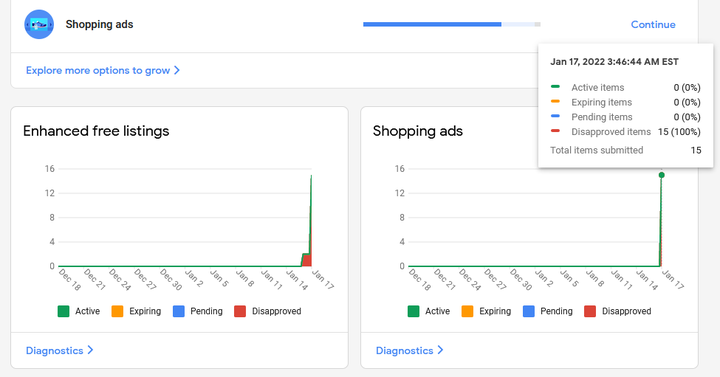The height and width of the screenshot is (377, 720).
Task: Click Expiring items row in tooltip
Action: [x=625, y=102]
